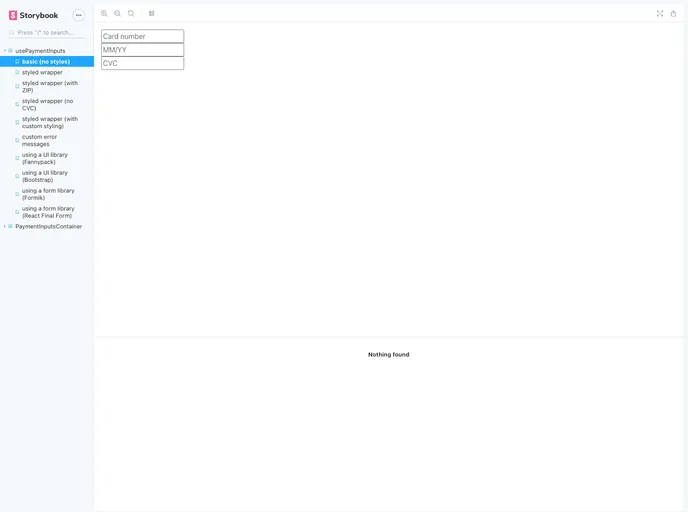The width and height of the screenshot is (688, 512).
Task: Click the Nothing found panel text
Action: [388, 354]
